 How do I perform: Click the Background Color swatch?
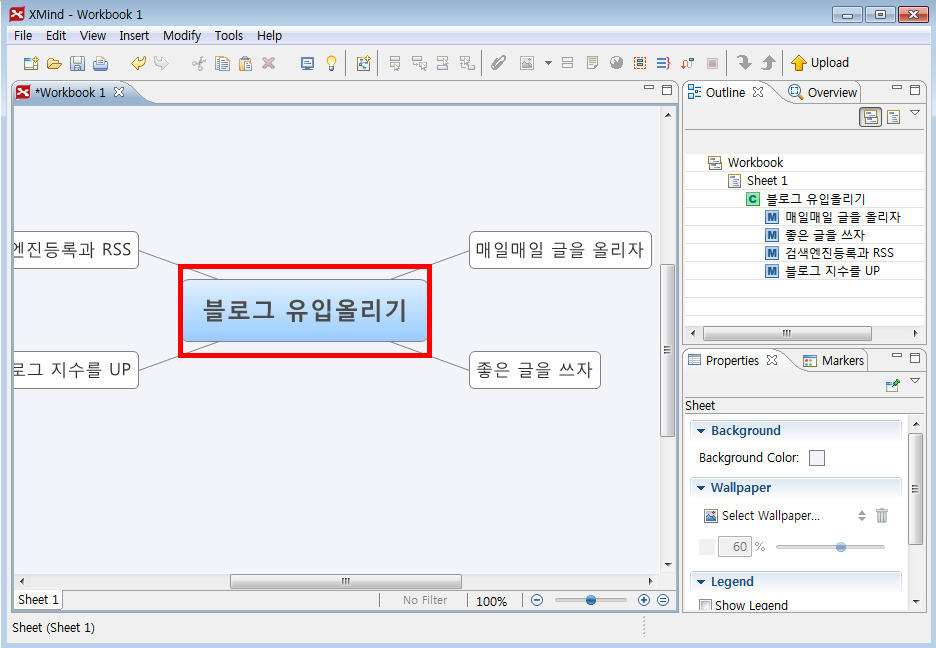[817, 458]
